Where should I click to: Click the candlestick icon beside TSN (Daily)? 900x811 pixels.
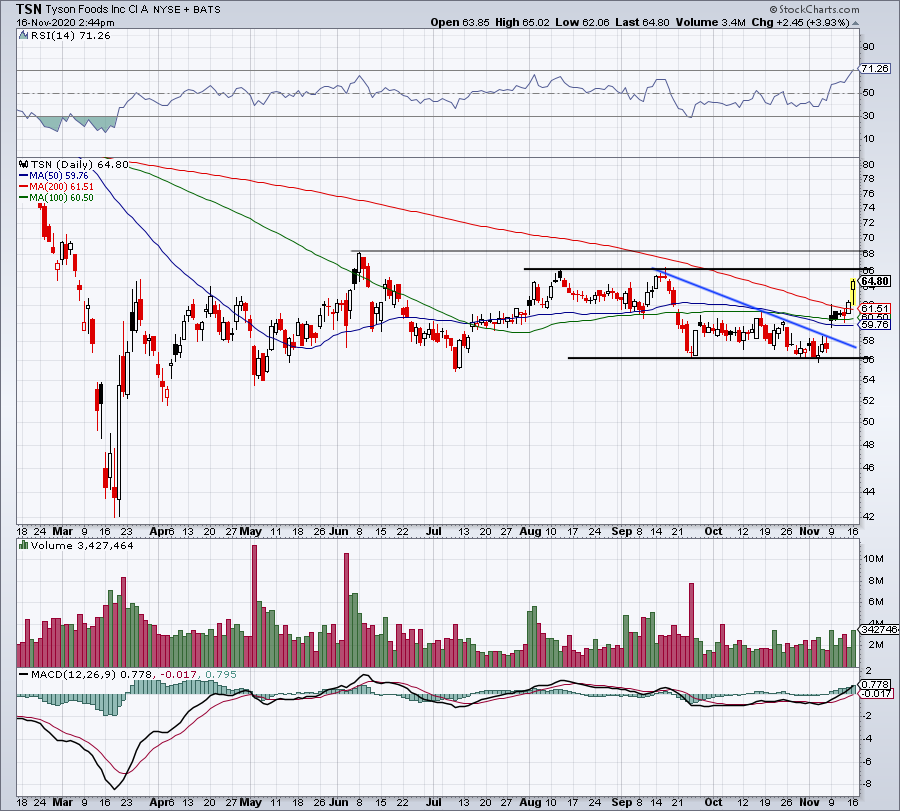coord(24,164)
